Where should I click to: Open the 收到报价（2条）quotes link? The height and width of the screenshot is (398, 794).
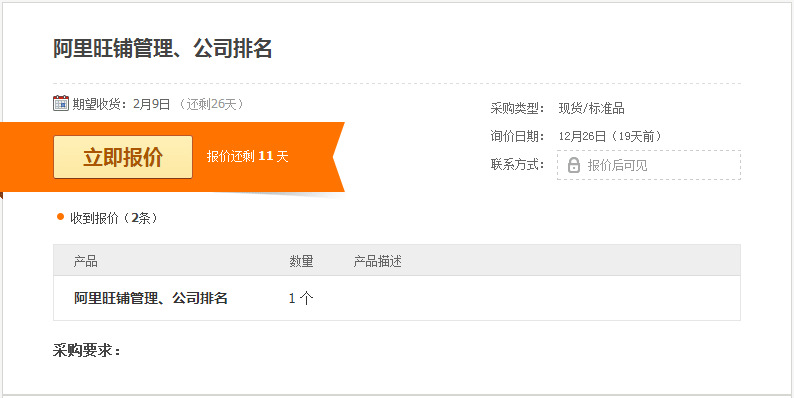[x=114, y=218]
